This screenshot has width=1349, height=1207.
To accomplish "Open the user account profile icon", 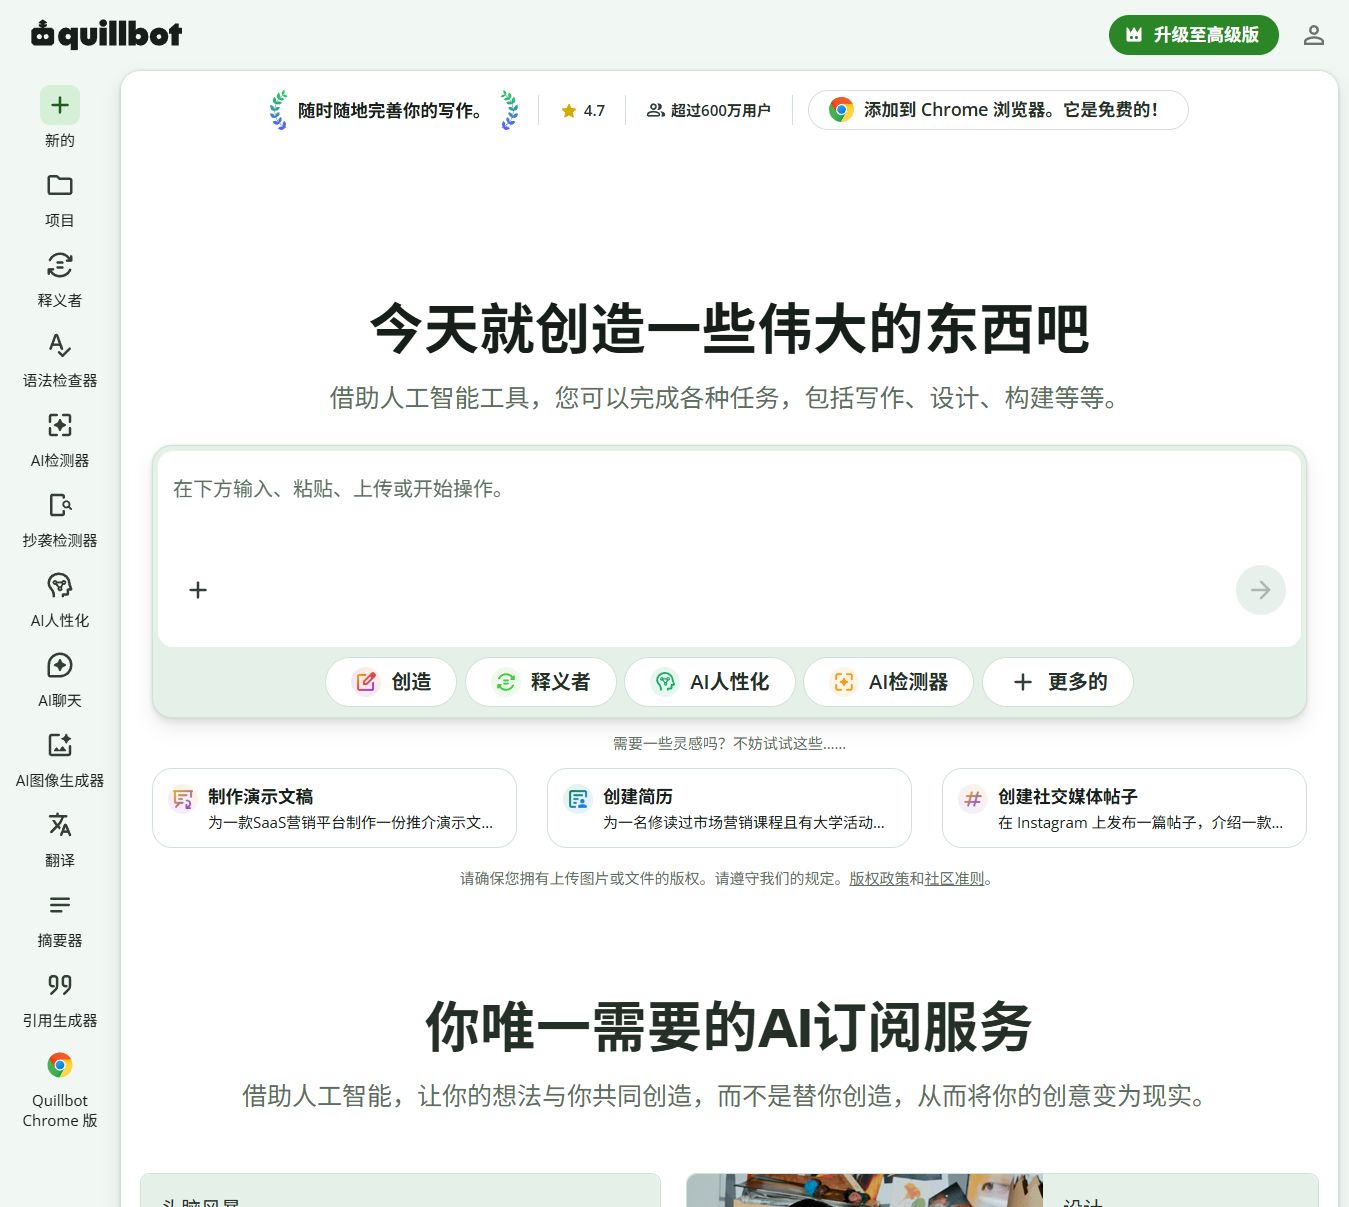I will tap(1314, 35).
